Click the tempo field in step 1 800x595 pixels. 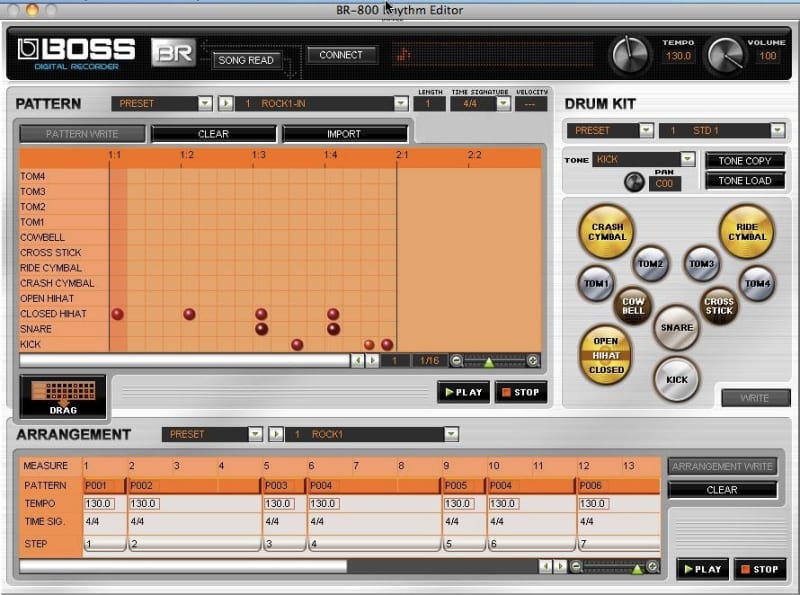[x=99, y=504]
